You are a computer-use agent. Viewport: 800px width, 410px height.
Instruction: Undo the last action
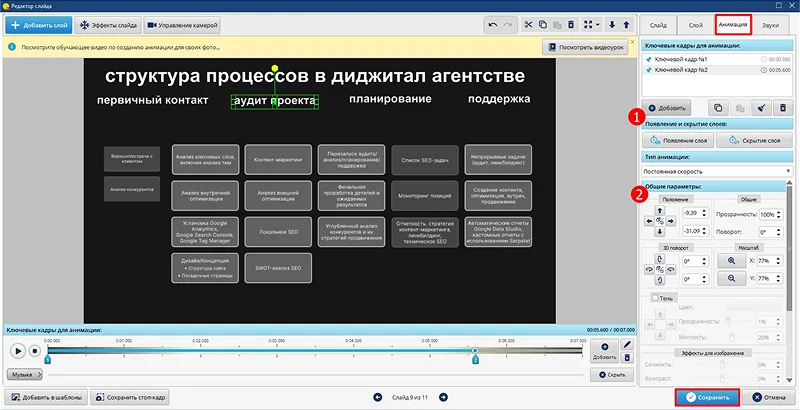492,25
